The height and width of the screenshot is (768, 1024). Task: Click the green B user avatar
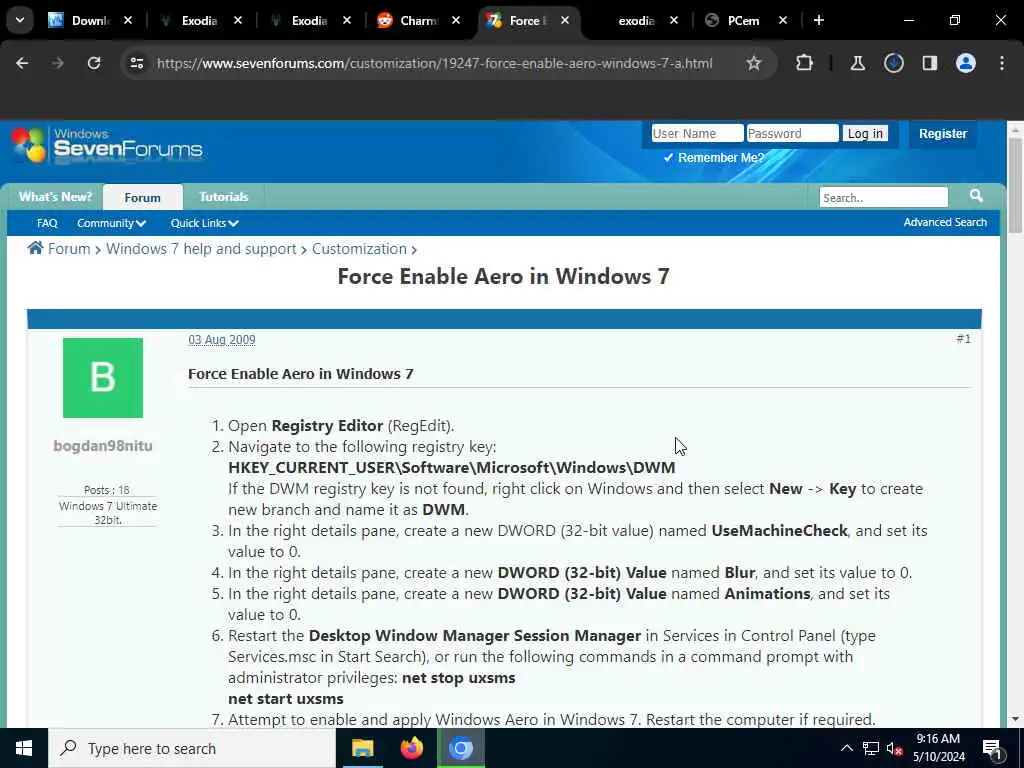(x=103, y=377)
